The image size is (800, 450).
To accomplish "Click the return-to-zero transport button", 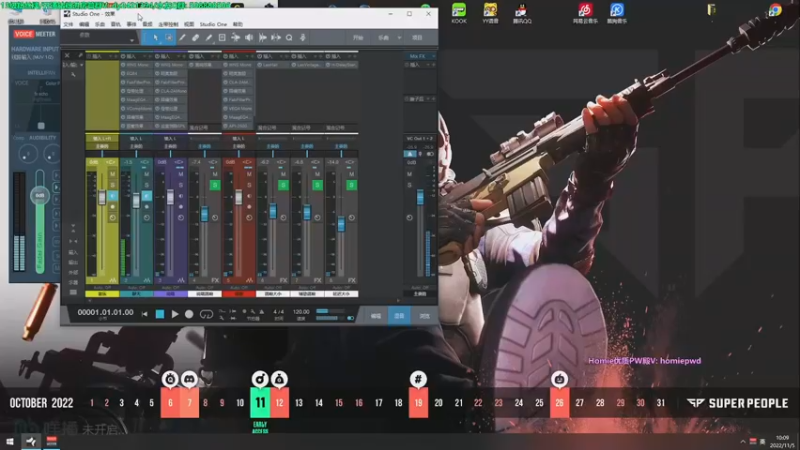I will [144, 314].
